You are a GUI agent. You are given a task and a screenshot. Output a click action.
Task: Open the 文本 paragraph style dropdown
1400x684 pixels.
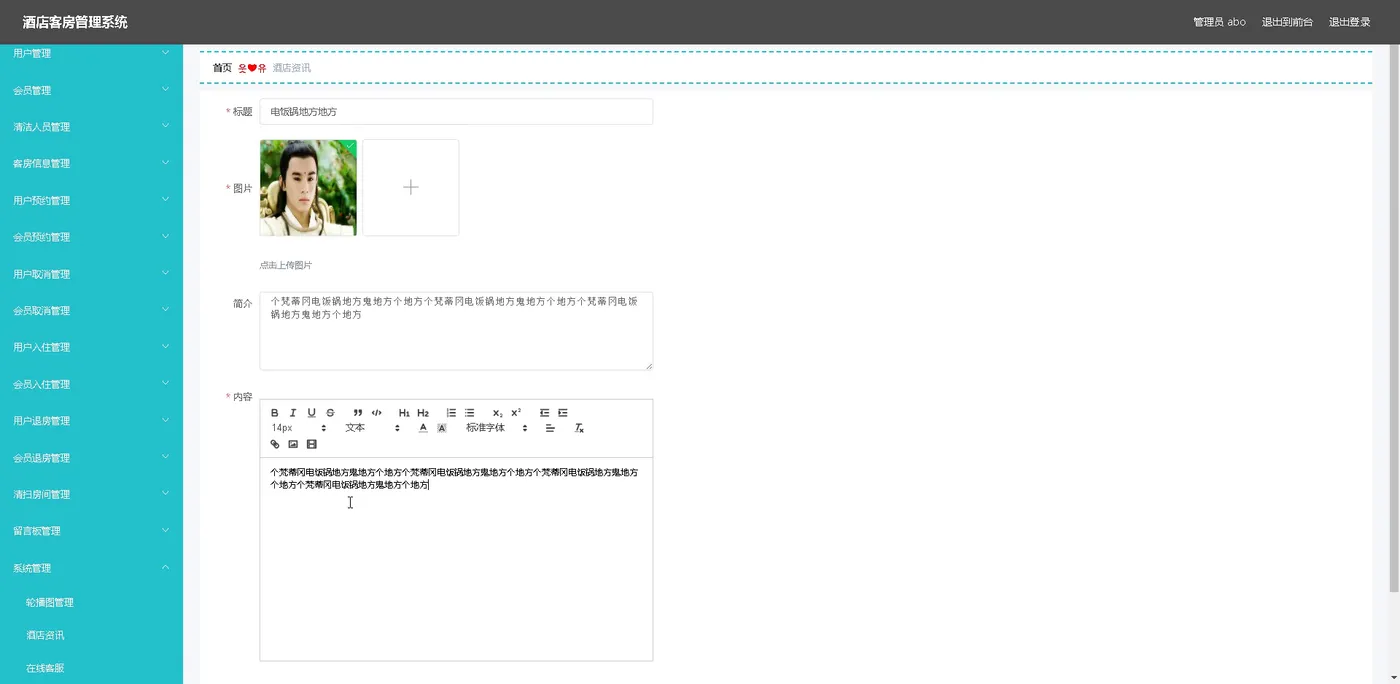372,428
